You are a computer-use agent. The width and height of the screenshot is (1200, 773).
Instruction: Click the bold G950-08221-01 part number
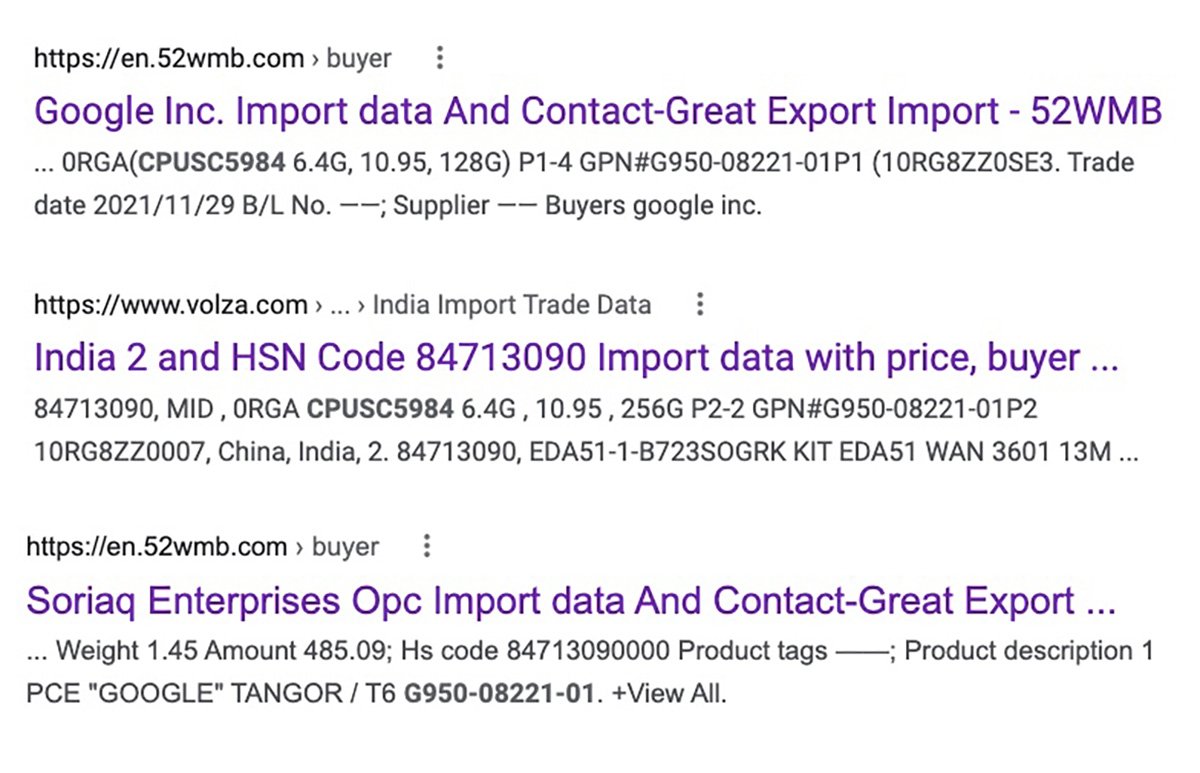(498, 693)
